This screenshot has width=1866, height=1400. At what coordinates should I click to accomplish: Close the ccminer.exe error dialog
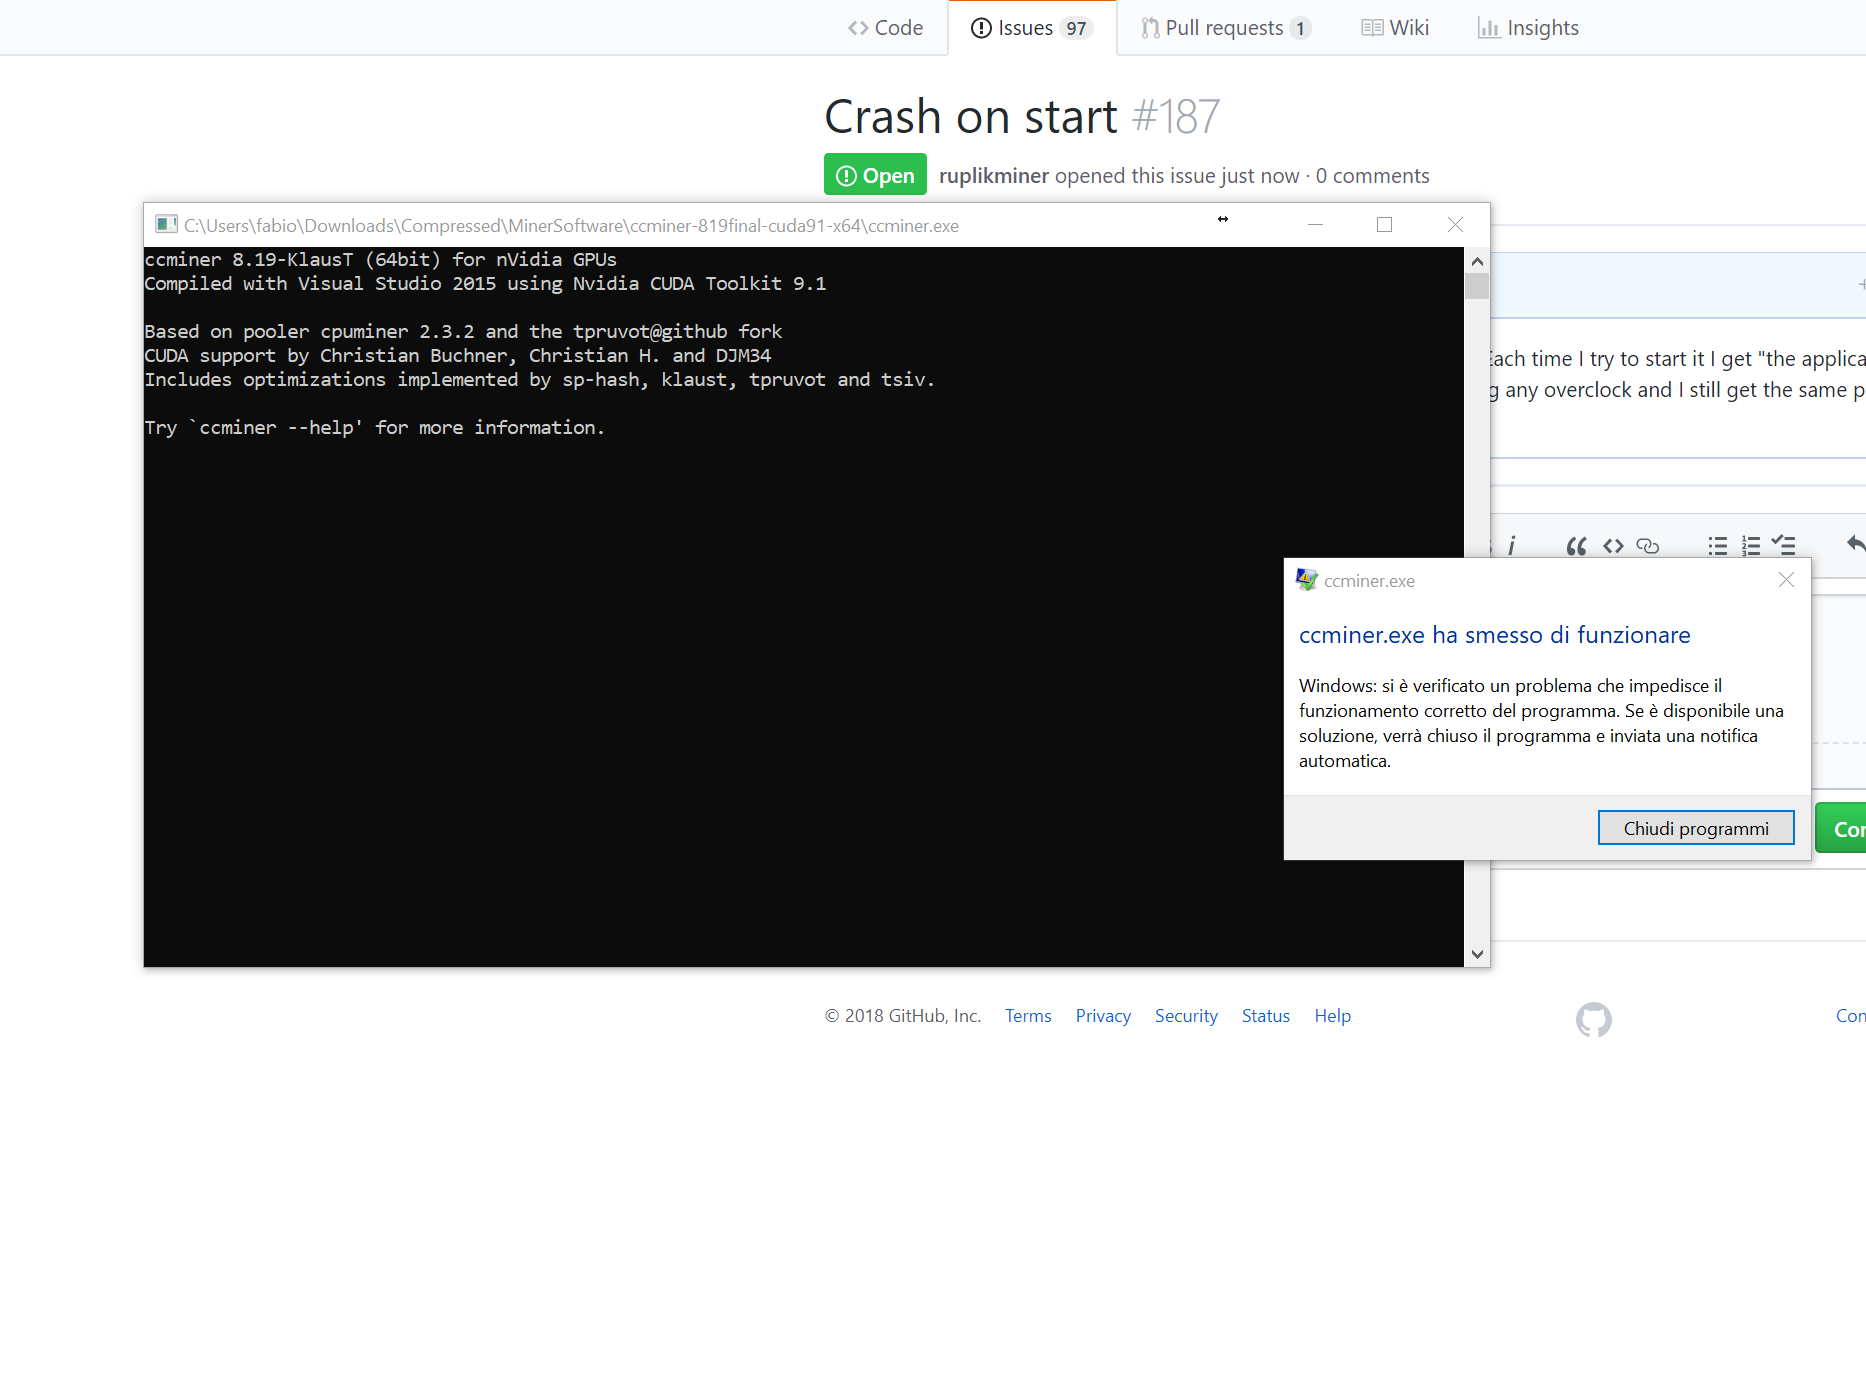[1787, 580]
